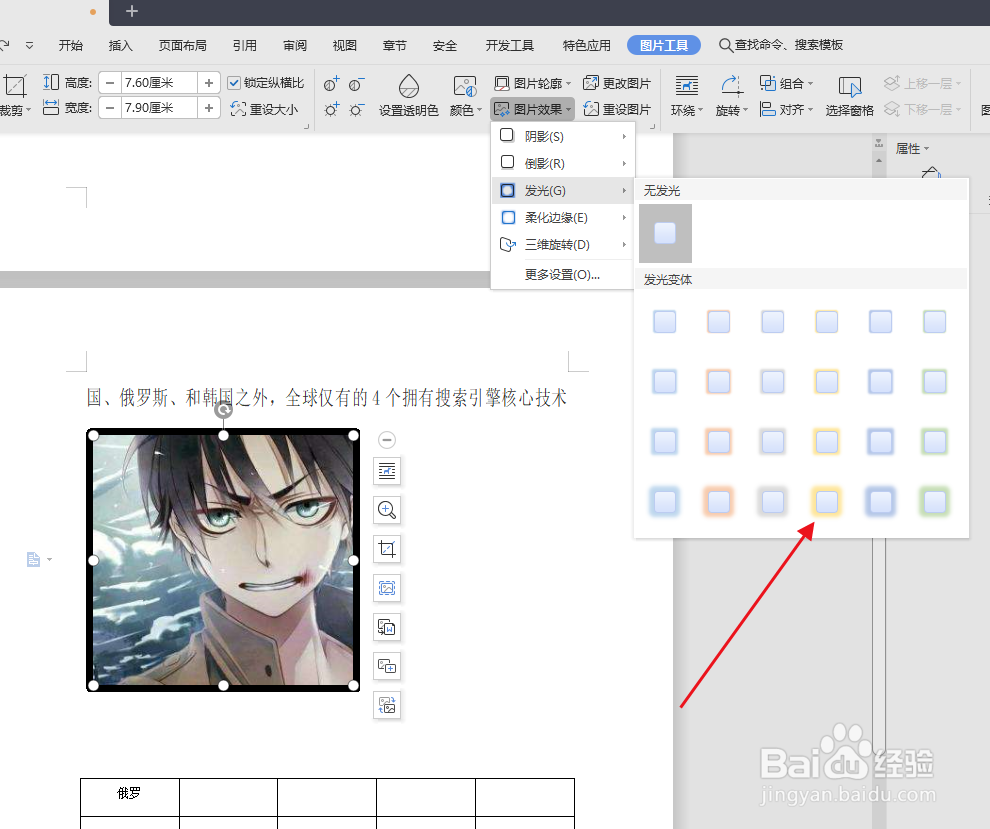Open the Rotate (旋转) options

[x=731, y=95]
